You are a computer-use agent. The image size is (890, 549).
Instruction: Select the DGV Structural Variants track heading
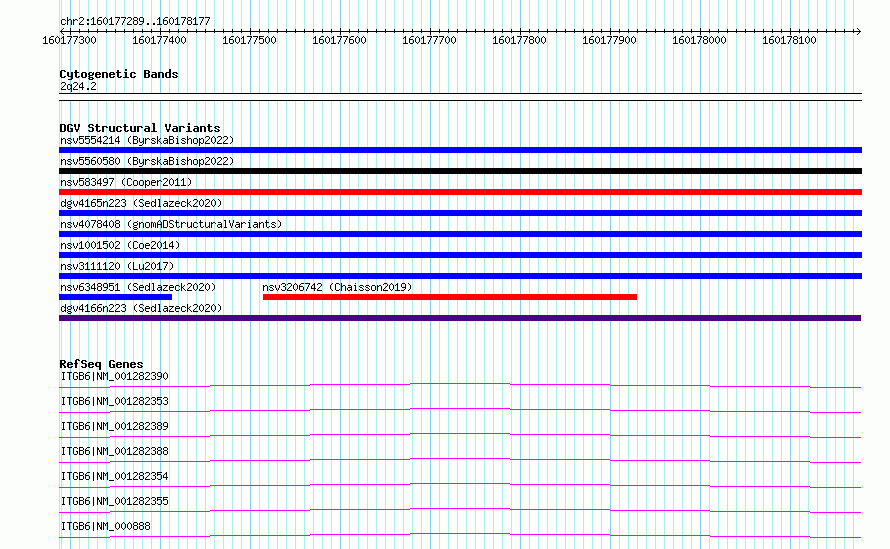140,128
